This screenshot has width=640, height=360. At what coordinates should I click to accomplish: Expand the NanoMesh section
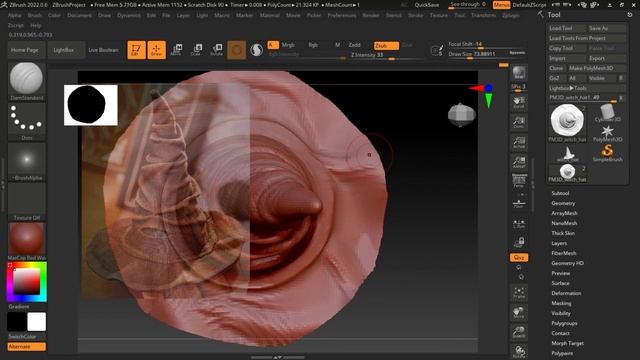[564, 223]
